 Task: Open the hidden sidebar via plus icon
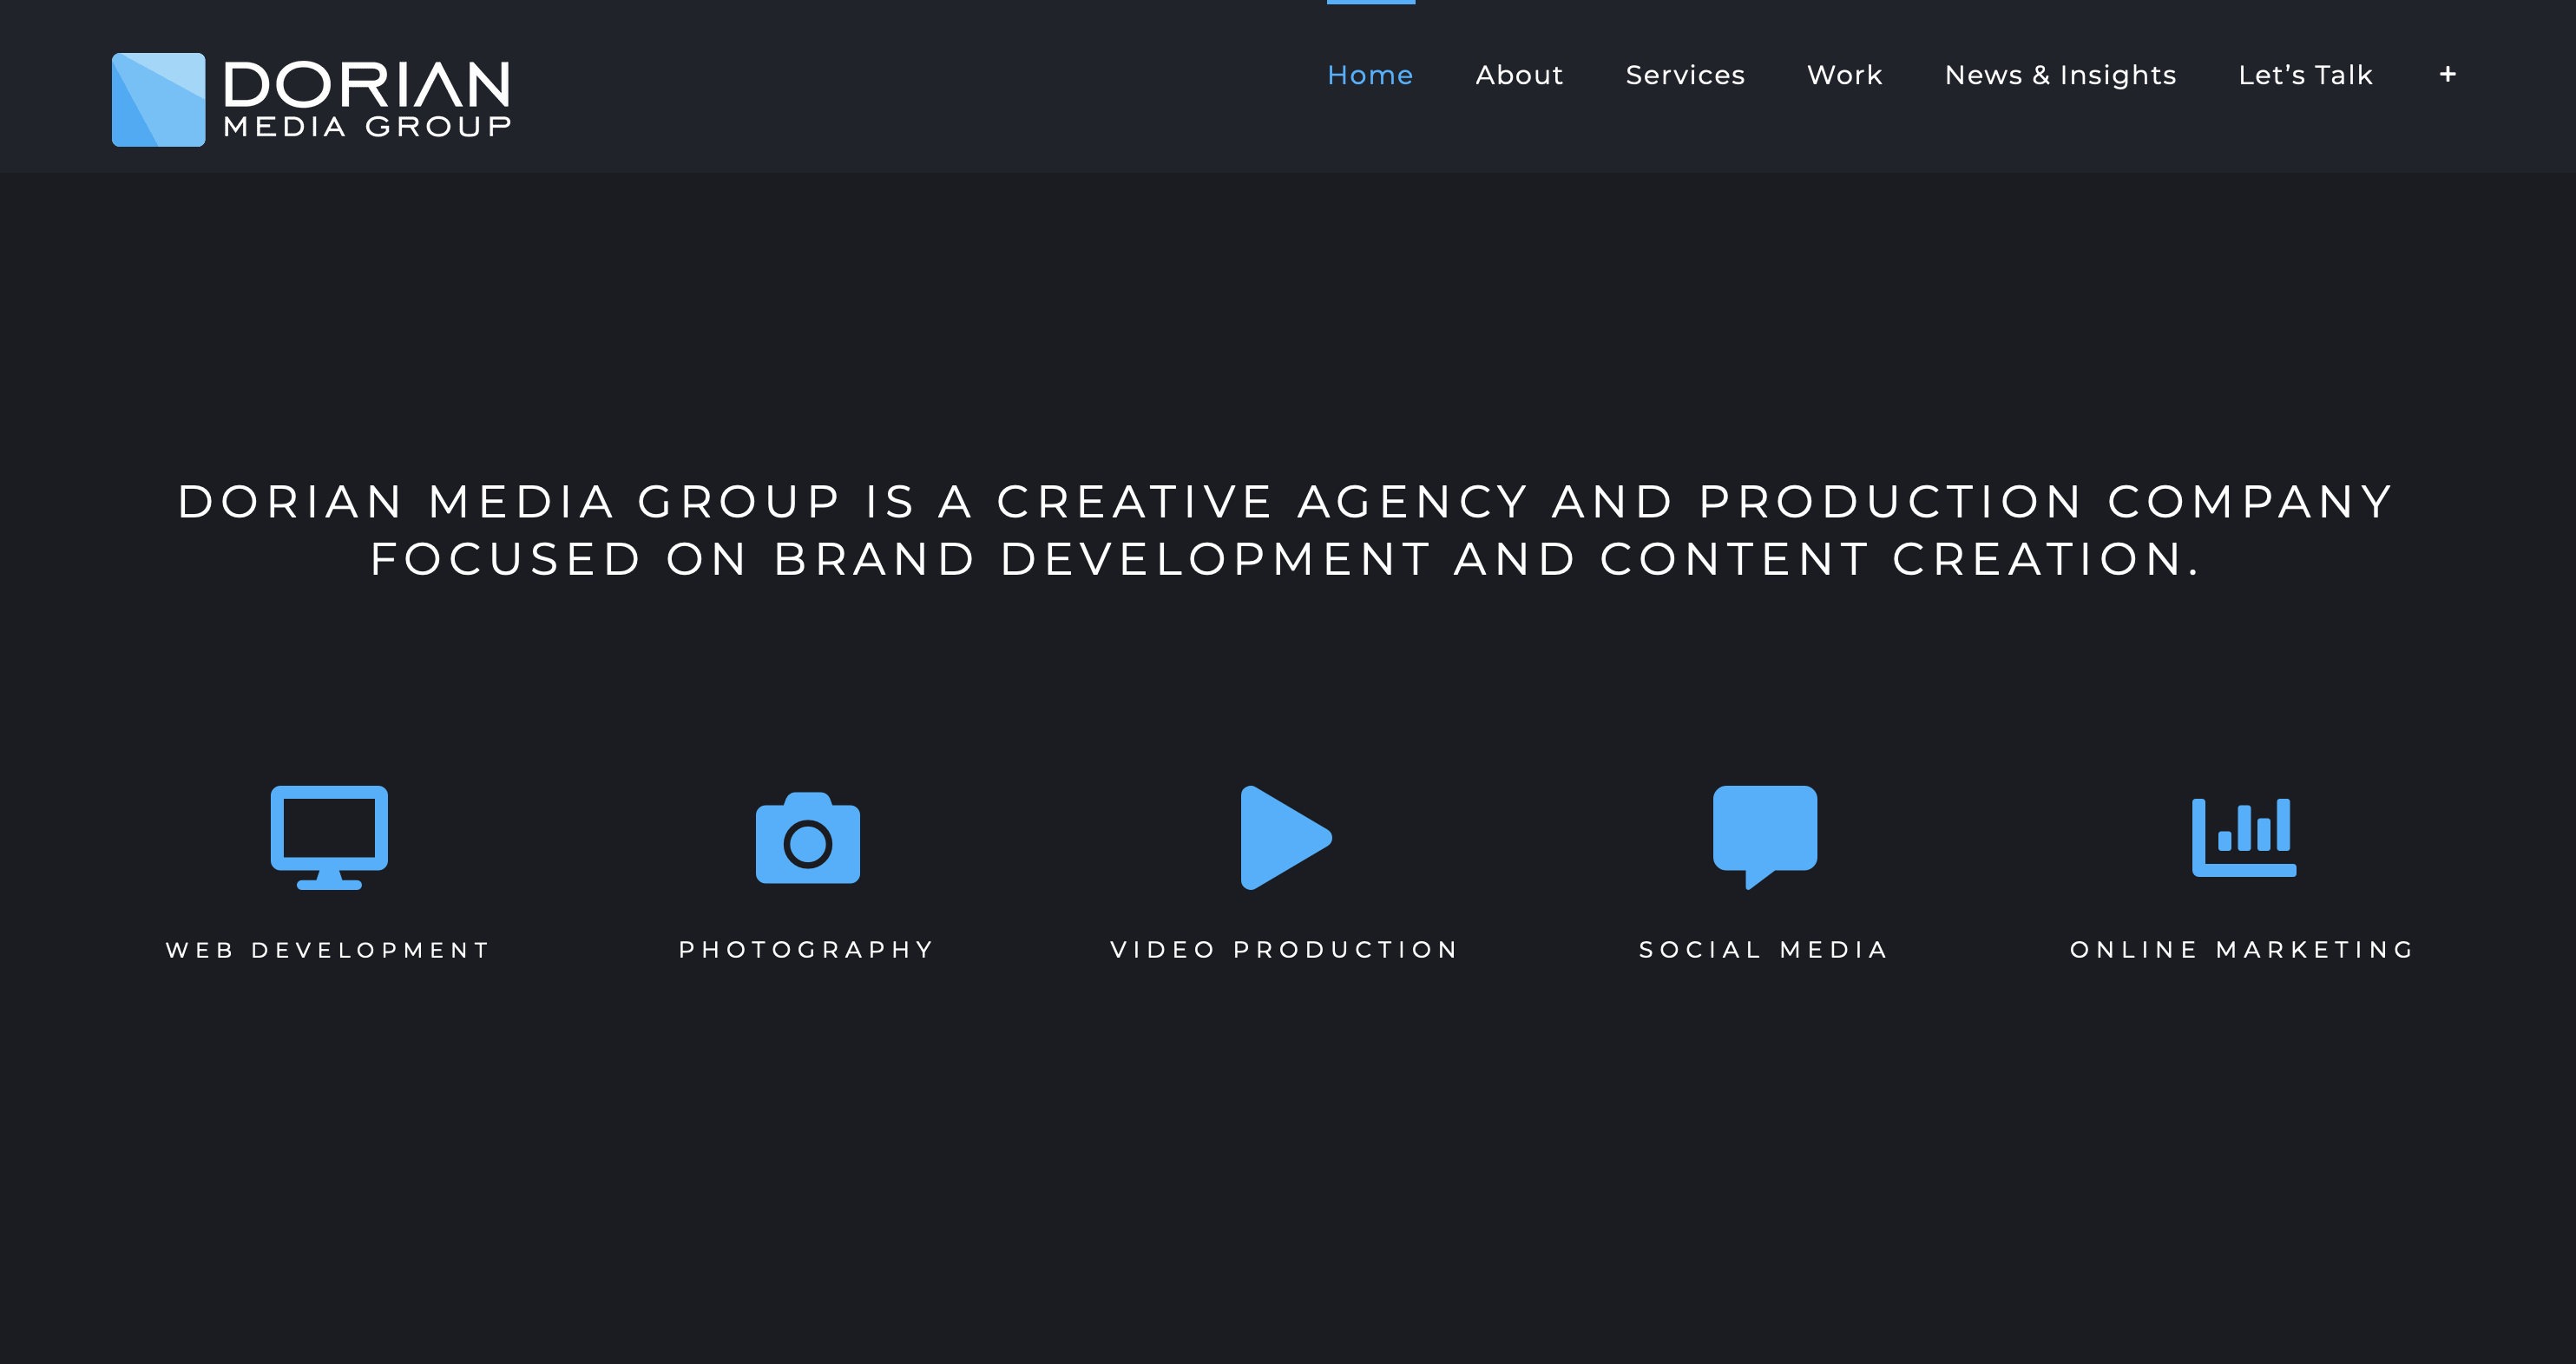2447,74
